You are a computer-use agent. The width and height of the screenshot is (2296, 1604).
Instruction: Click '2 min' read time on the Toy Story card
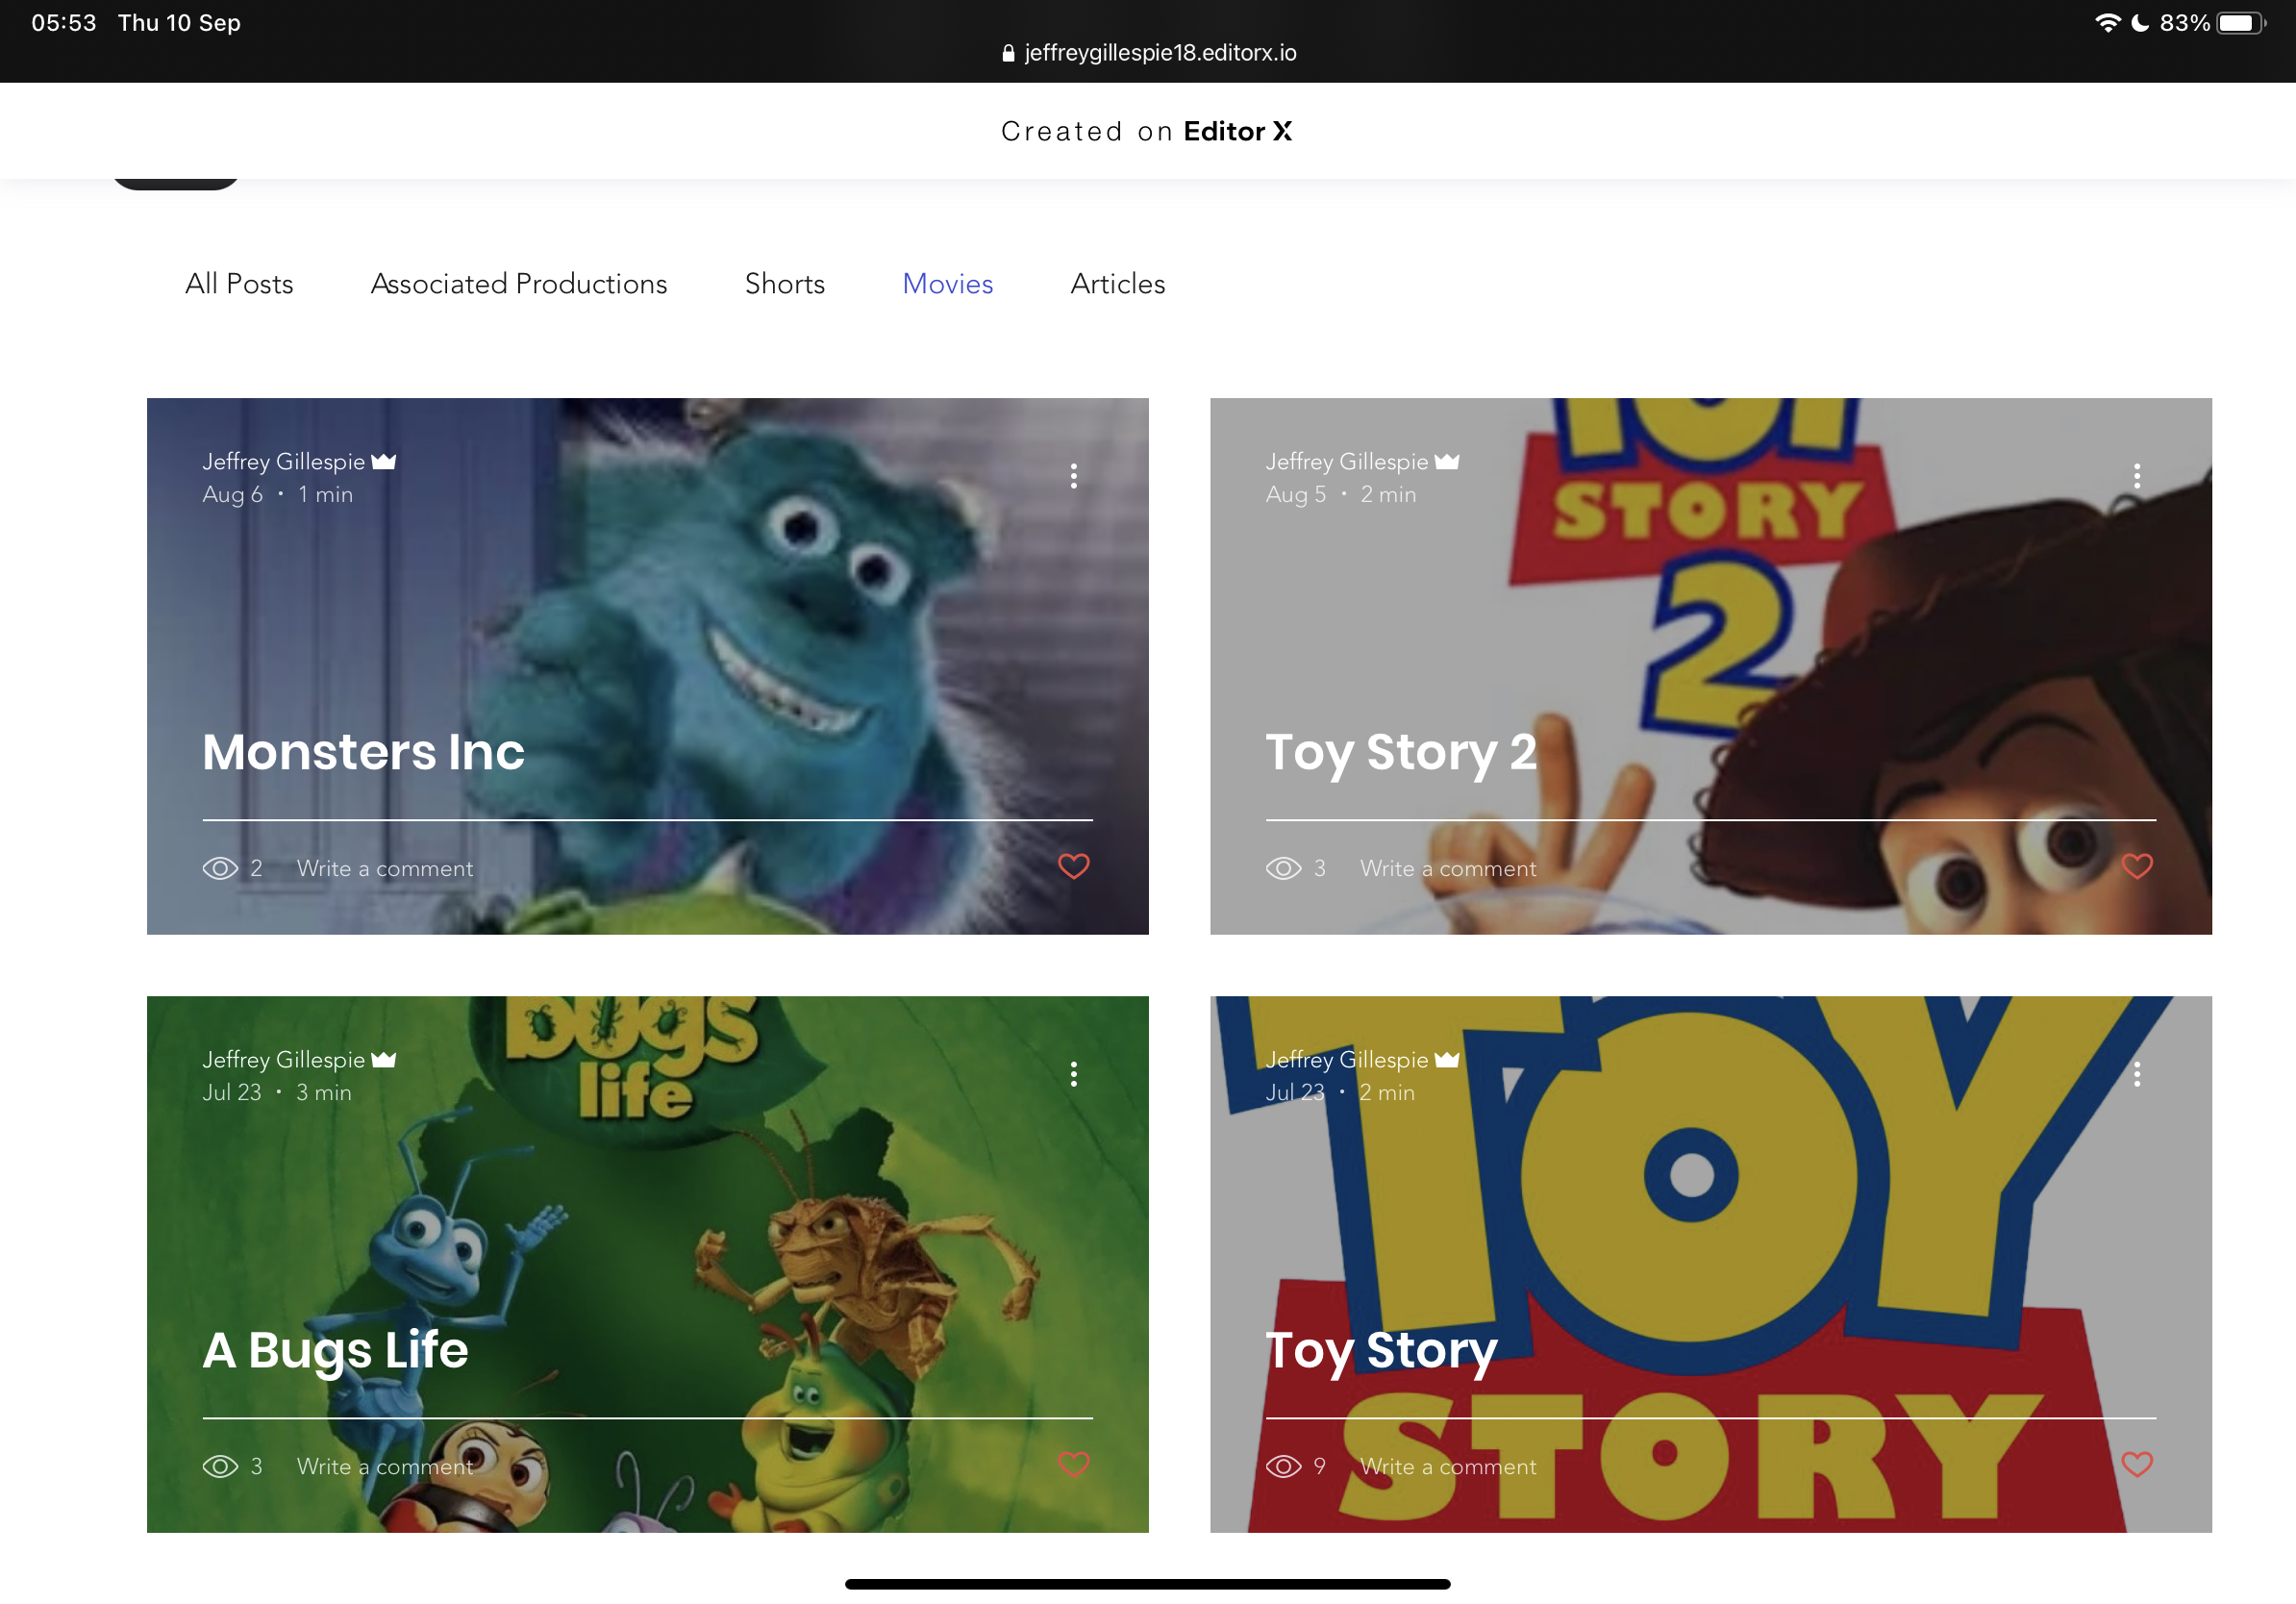[x=1387, y=1092]
